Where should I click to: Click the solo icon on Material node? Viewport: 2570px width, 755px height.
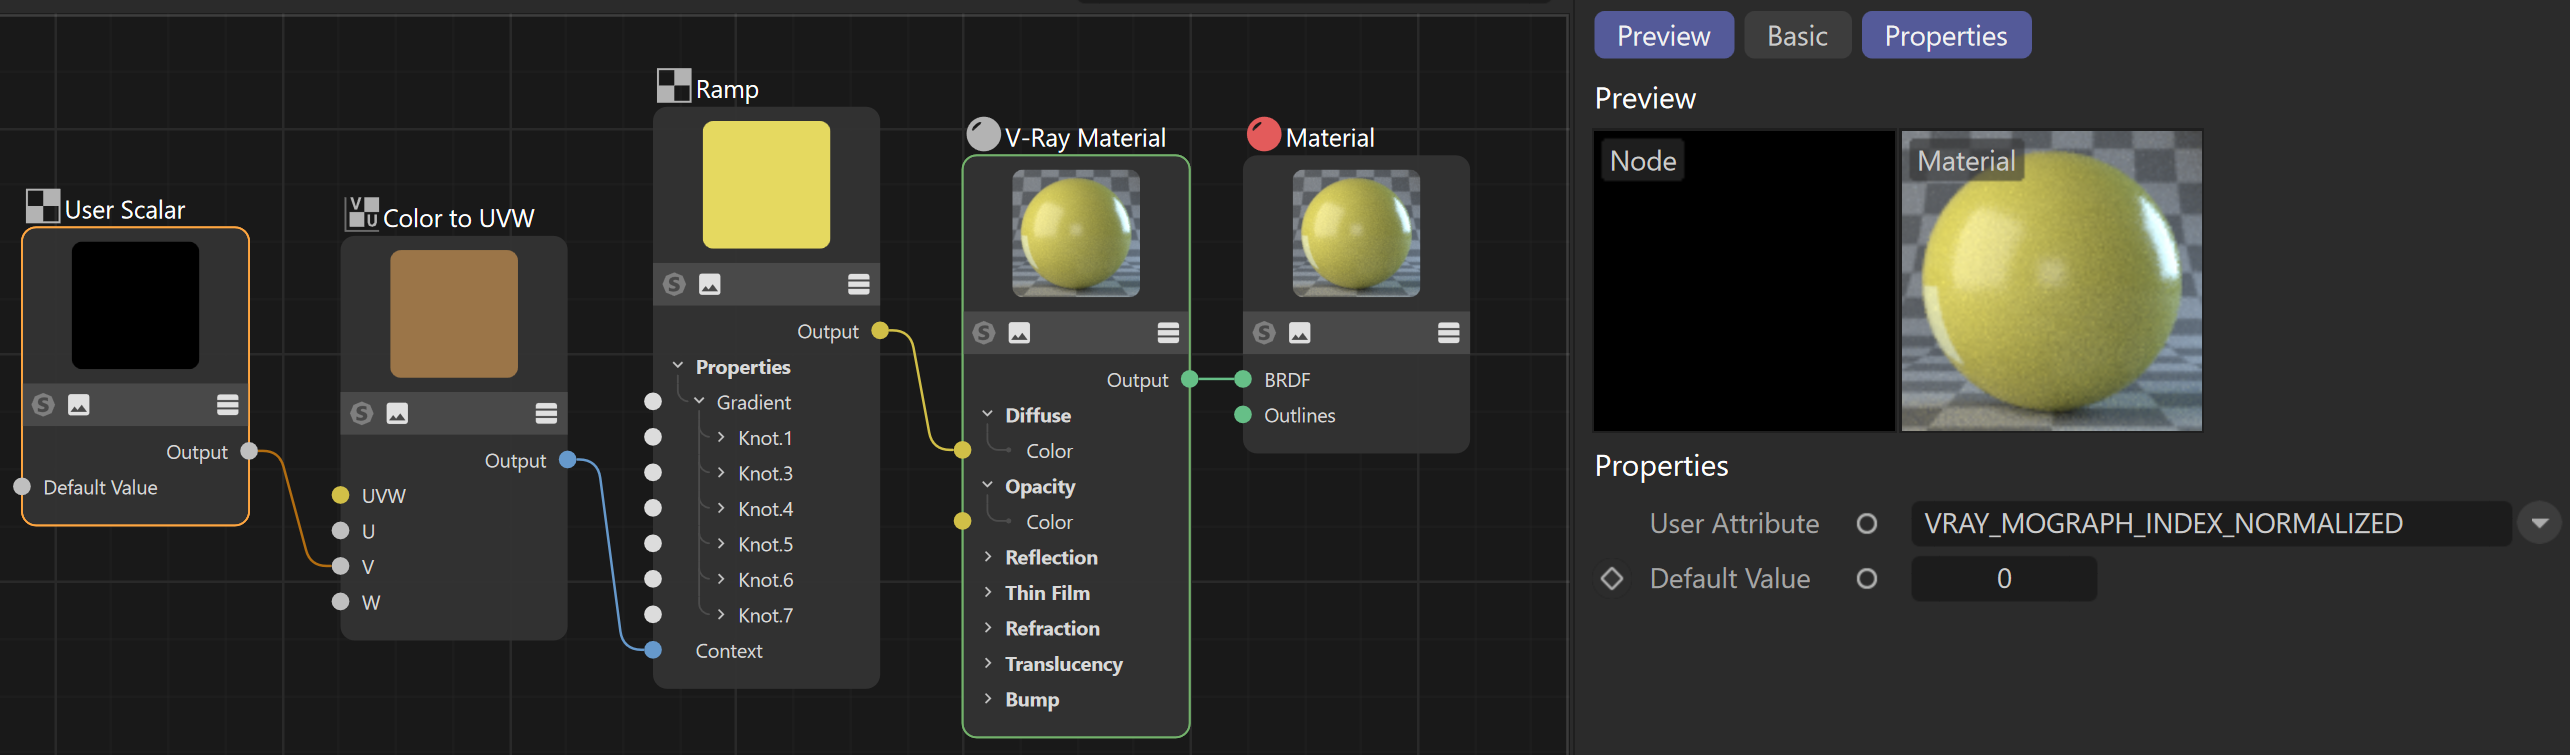[x=1264, y=333]
